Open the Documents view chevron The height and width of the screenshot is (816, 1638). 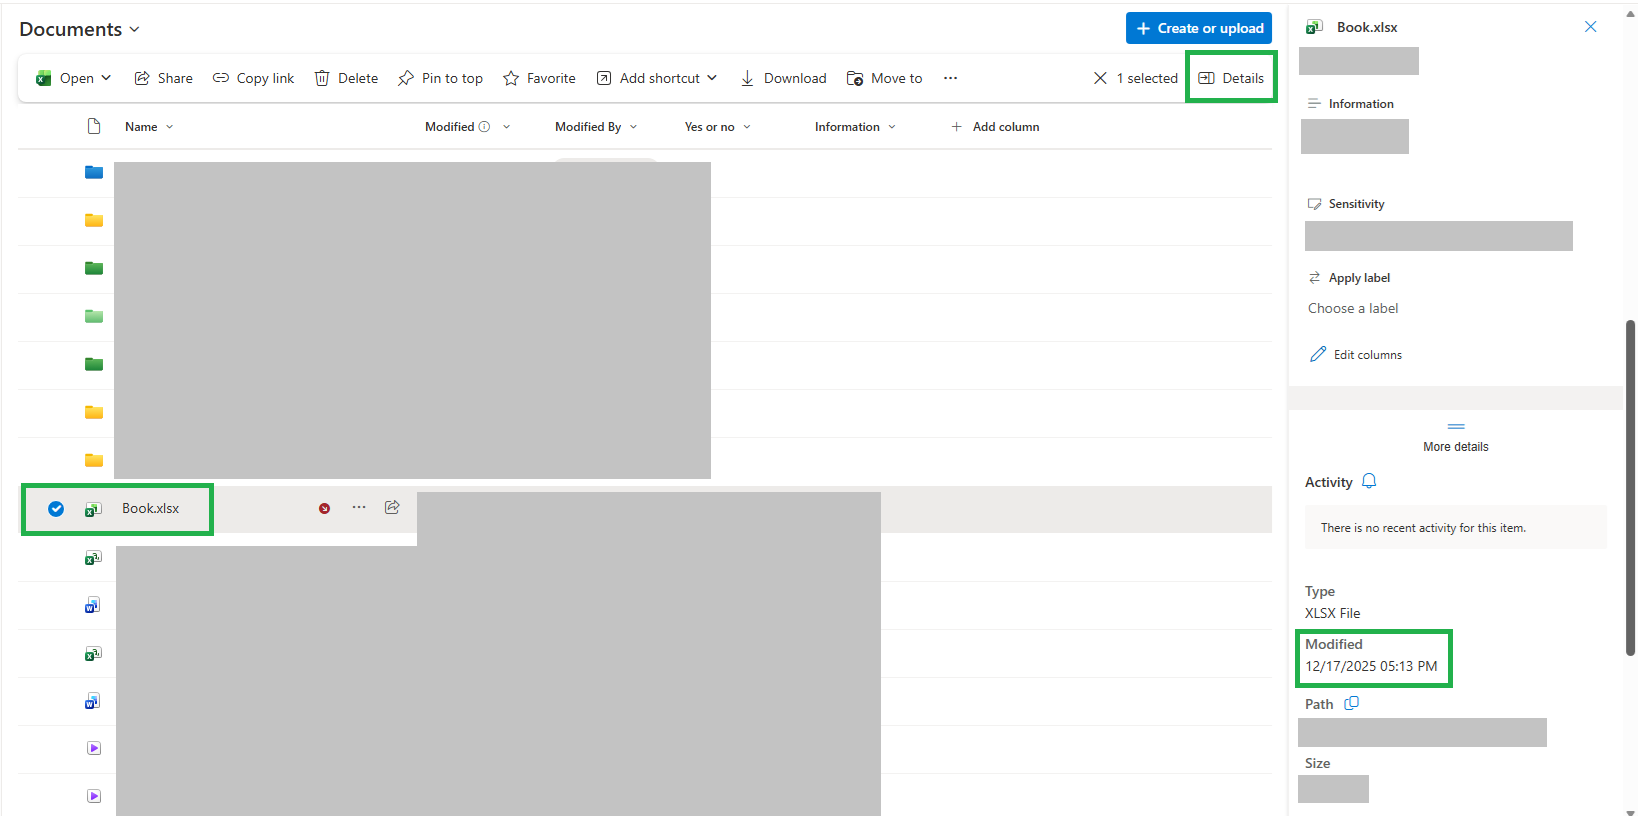(x=135, y=30)
